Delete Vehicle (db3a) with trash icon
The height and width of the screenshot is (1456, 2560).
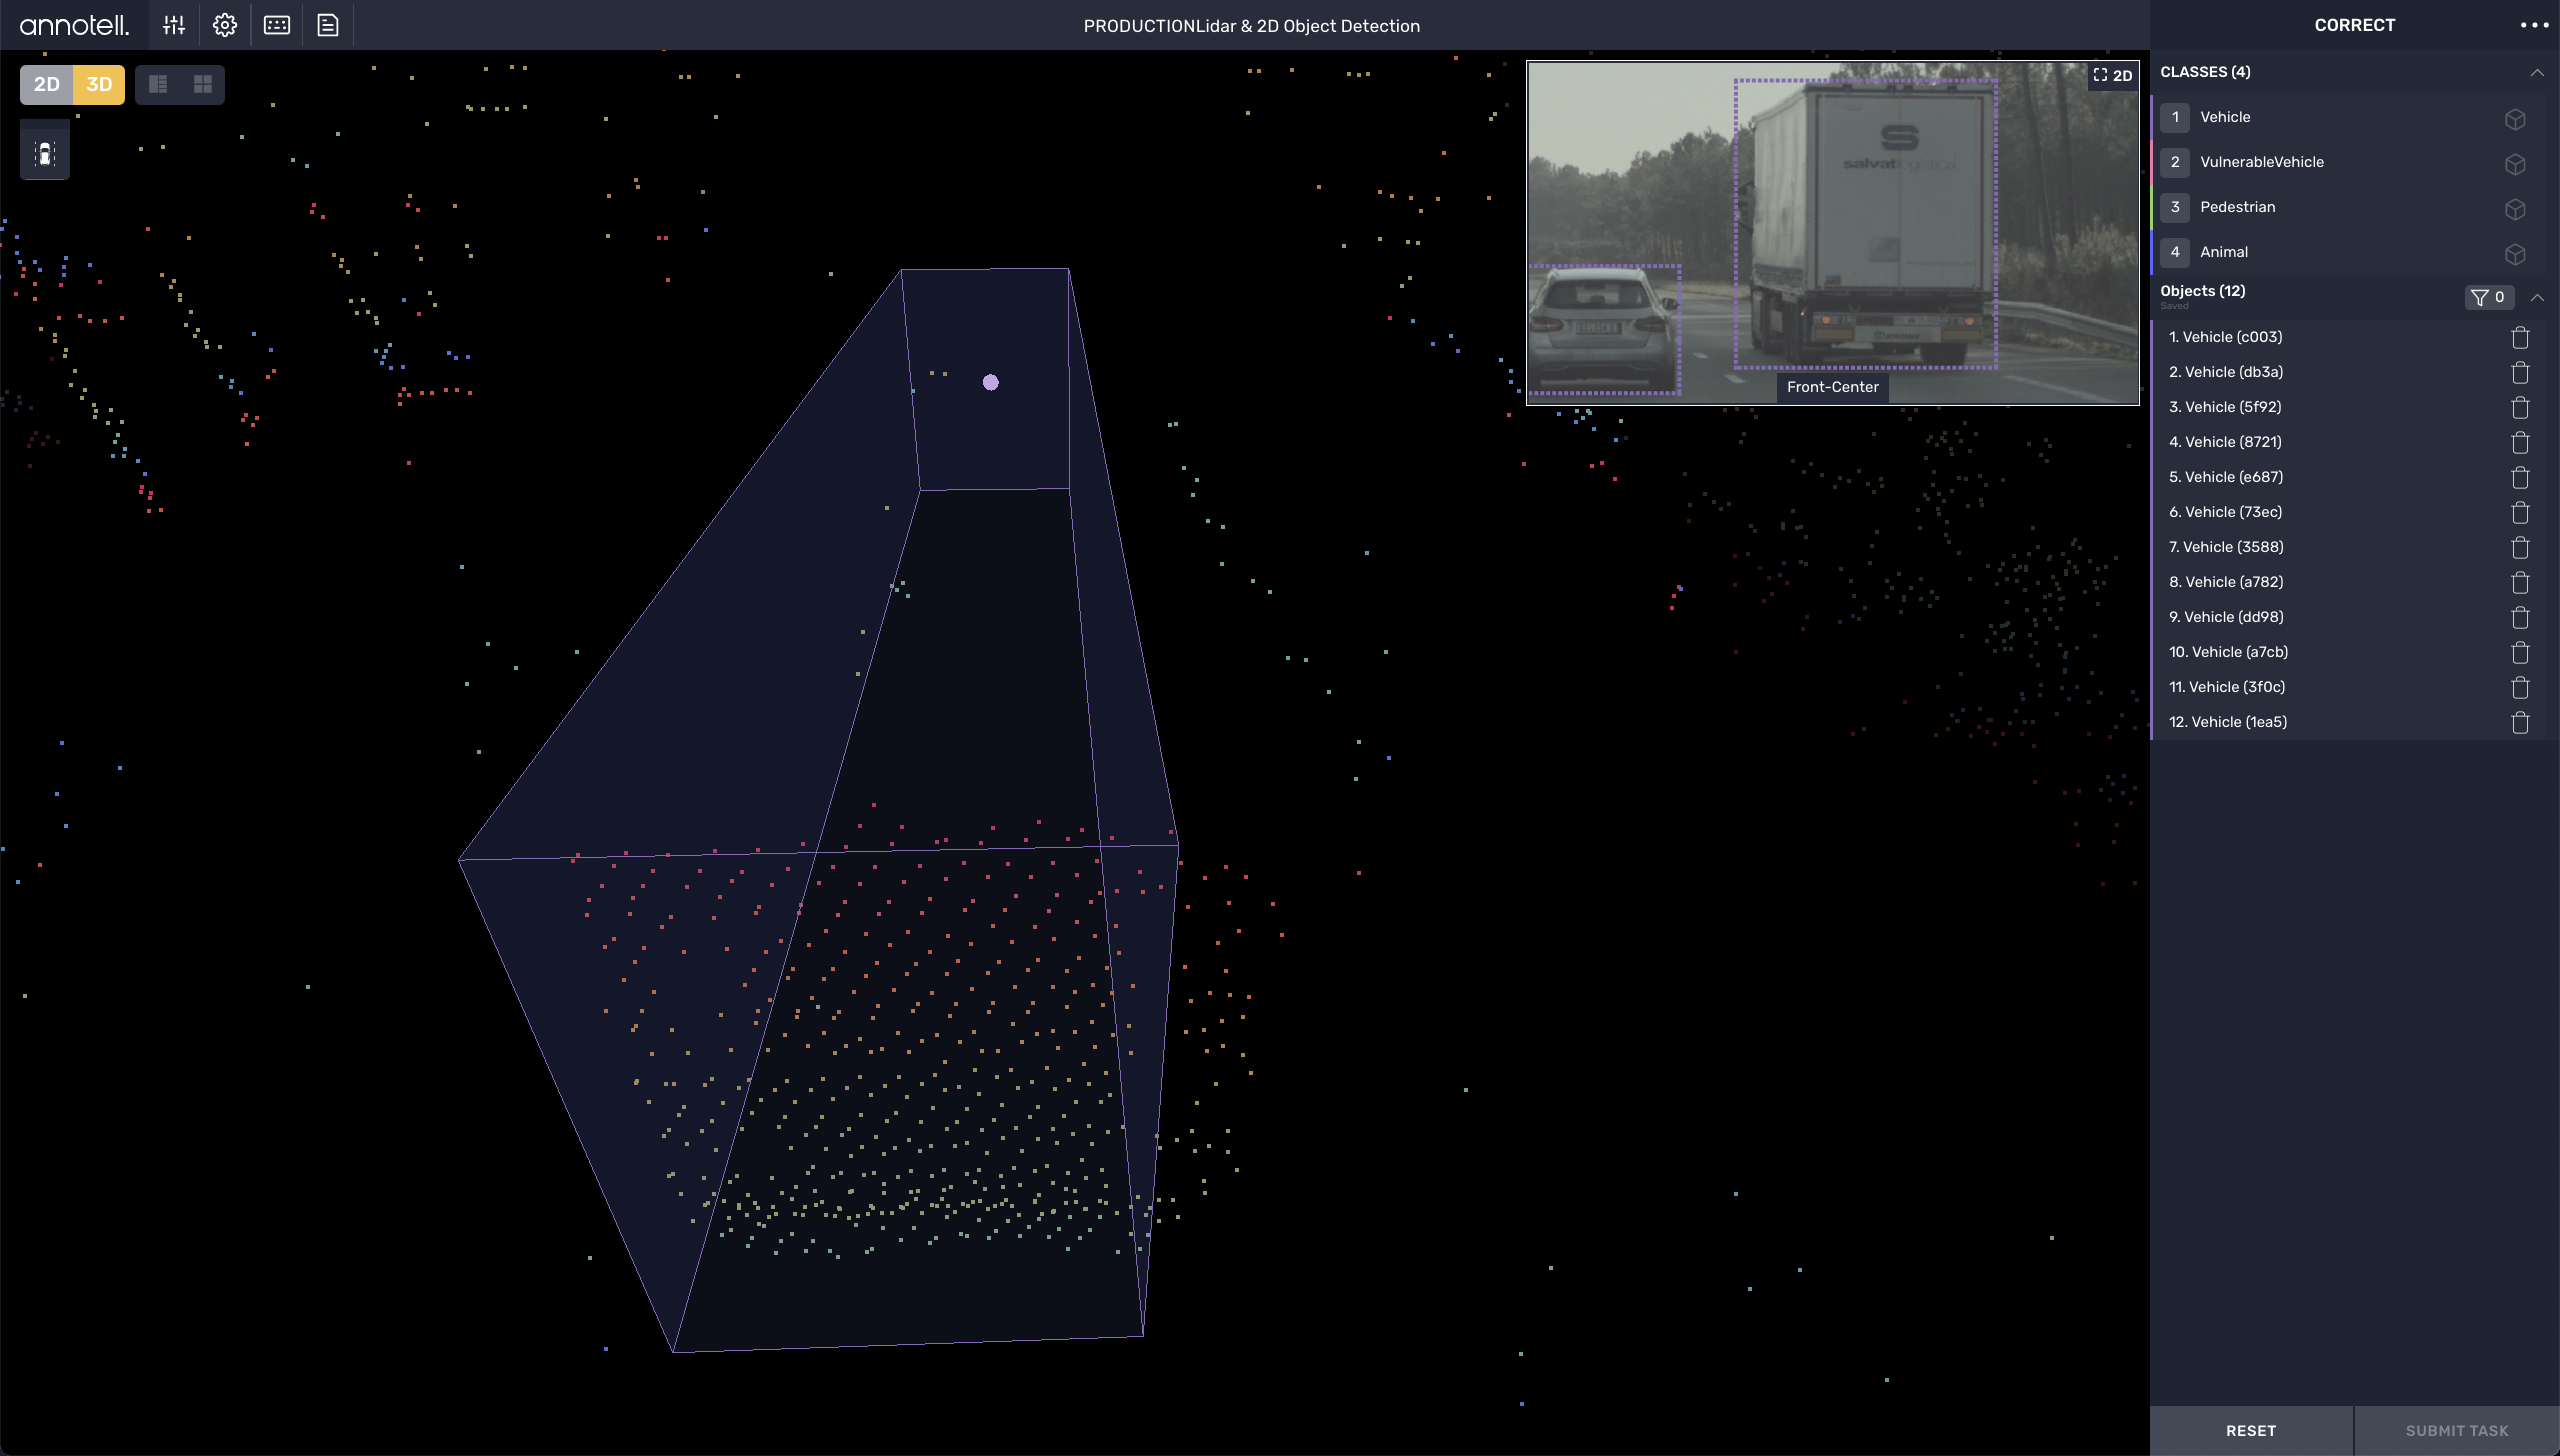pyautogui.click(x=2520, y=372)
